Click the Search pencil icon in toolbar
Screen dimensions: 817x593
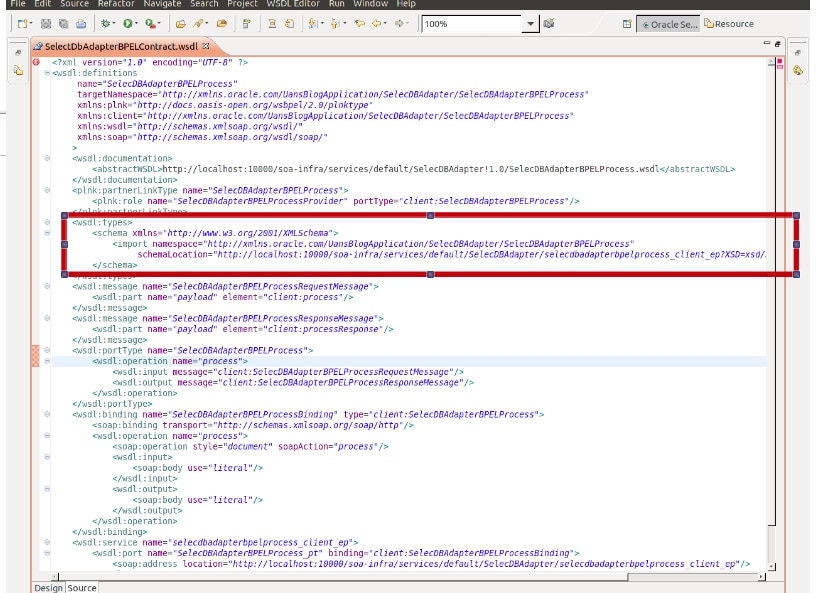(x=199, y=23)
